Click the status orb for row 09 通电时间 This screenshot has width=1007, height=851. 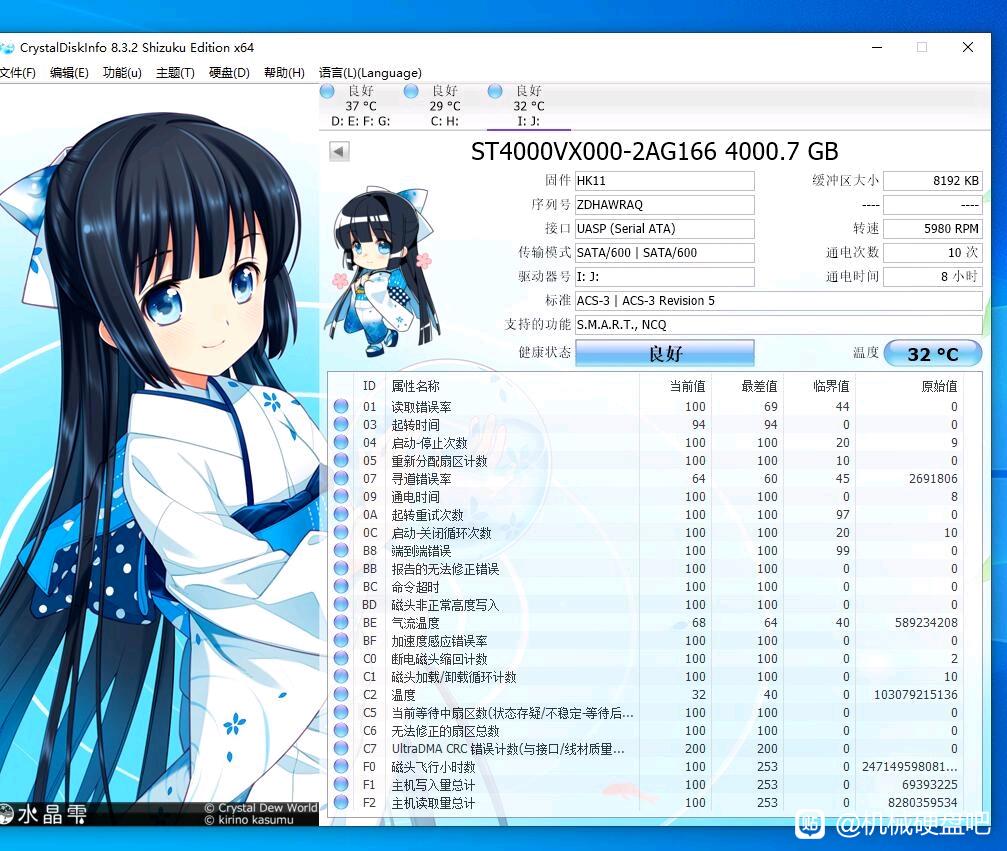point(341,496)
